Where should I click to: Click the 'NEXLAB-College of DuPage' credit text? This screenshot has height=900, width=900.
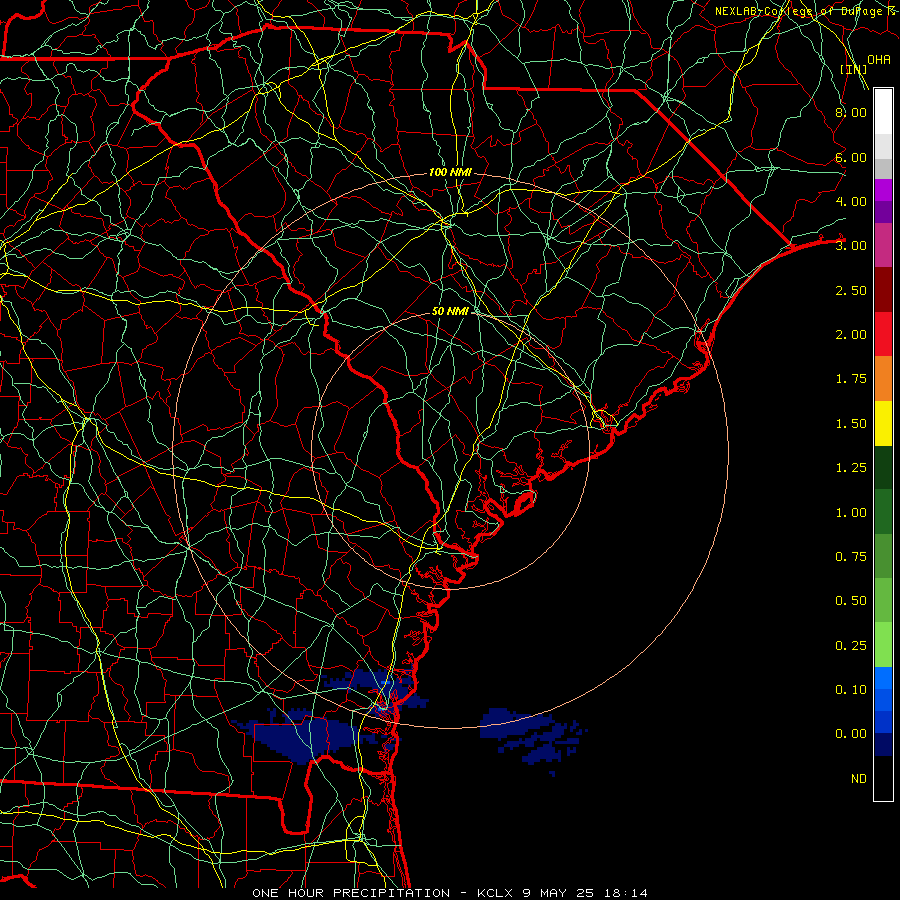pos(799,11)
